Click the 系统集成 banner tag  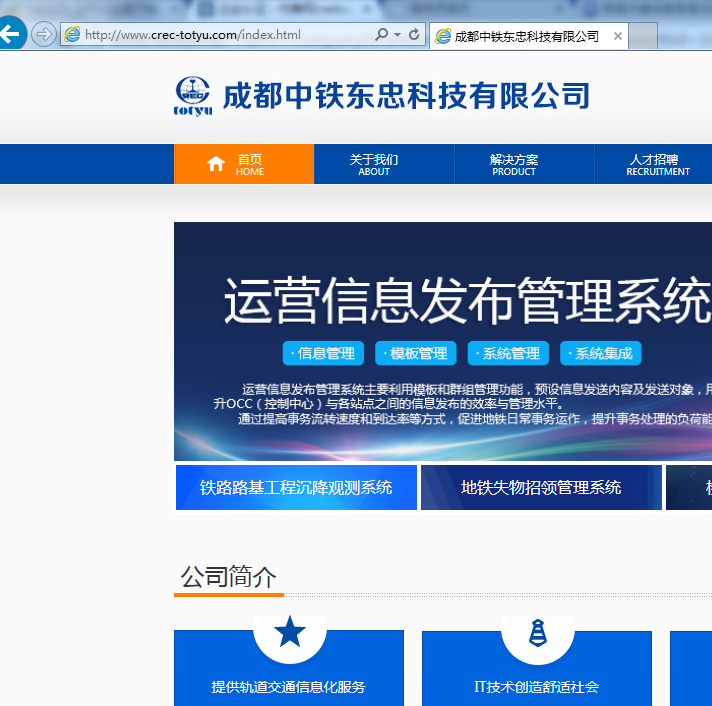[601, 353]
